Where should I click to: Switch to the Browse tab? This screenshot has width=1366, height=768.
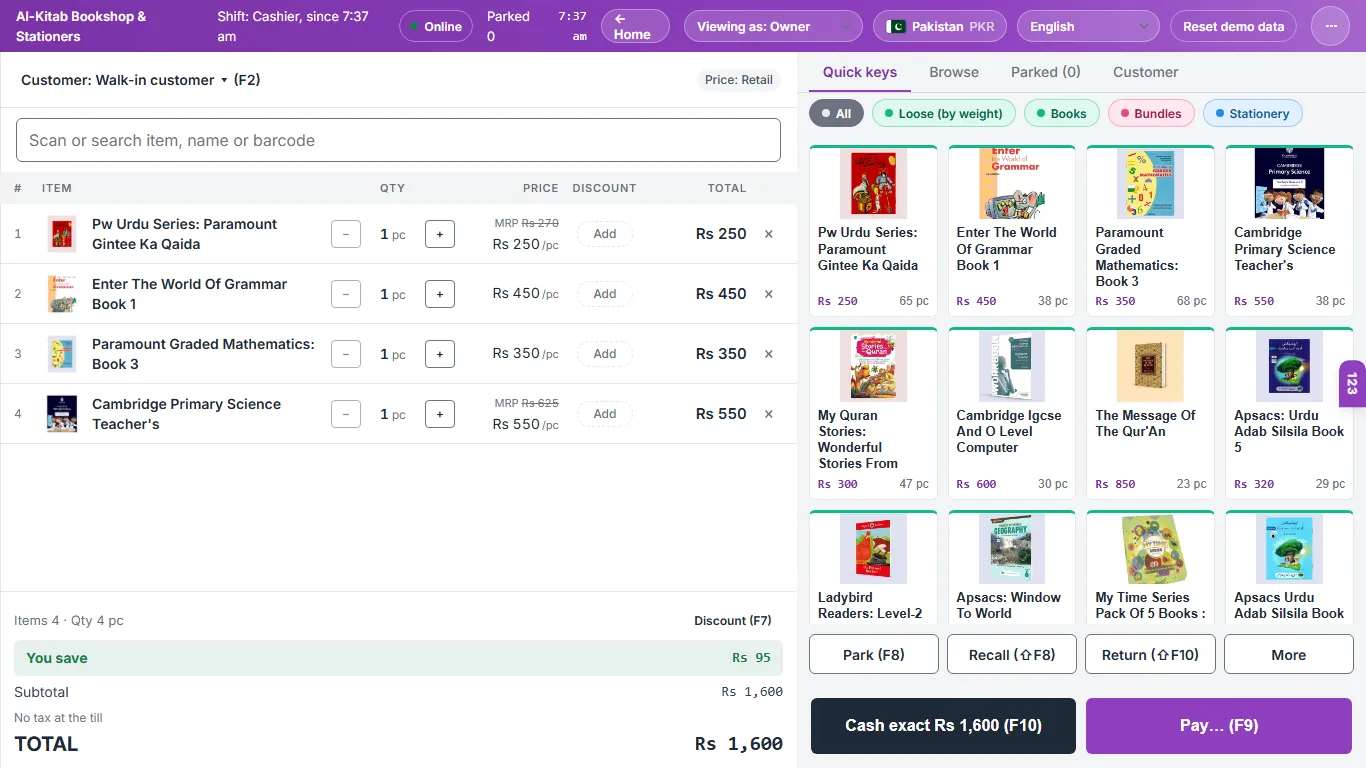pos(954,72)
